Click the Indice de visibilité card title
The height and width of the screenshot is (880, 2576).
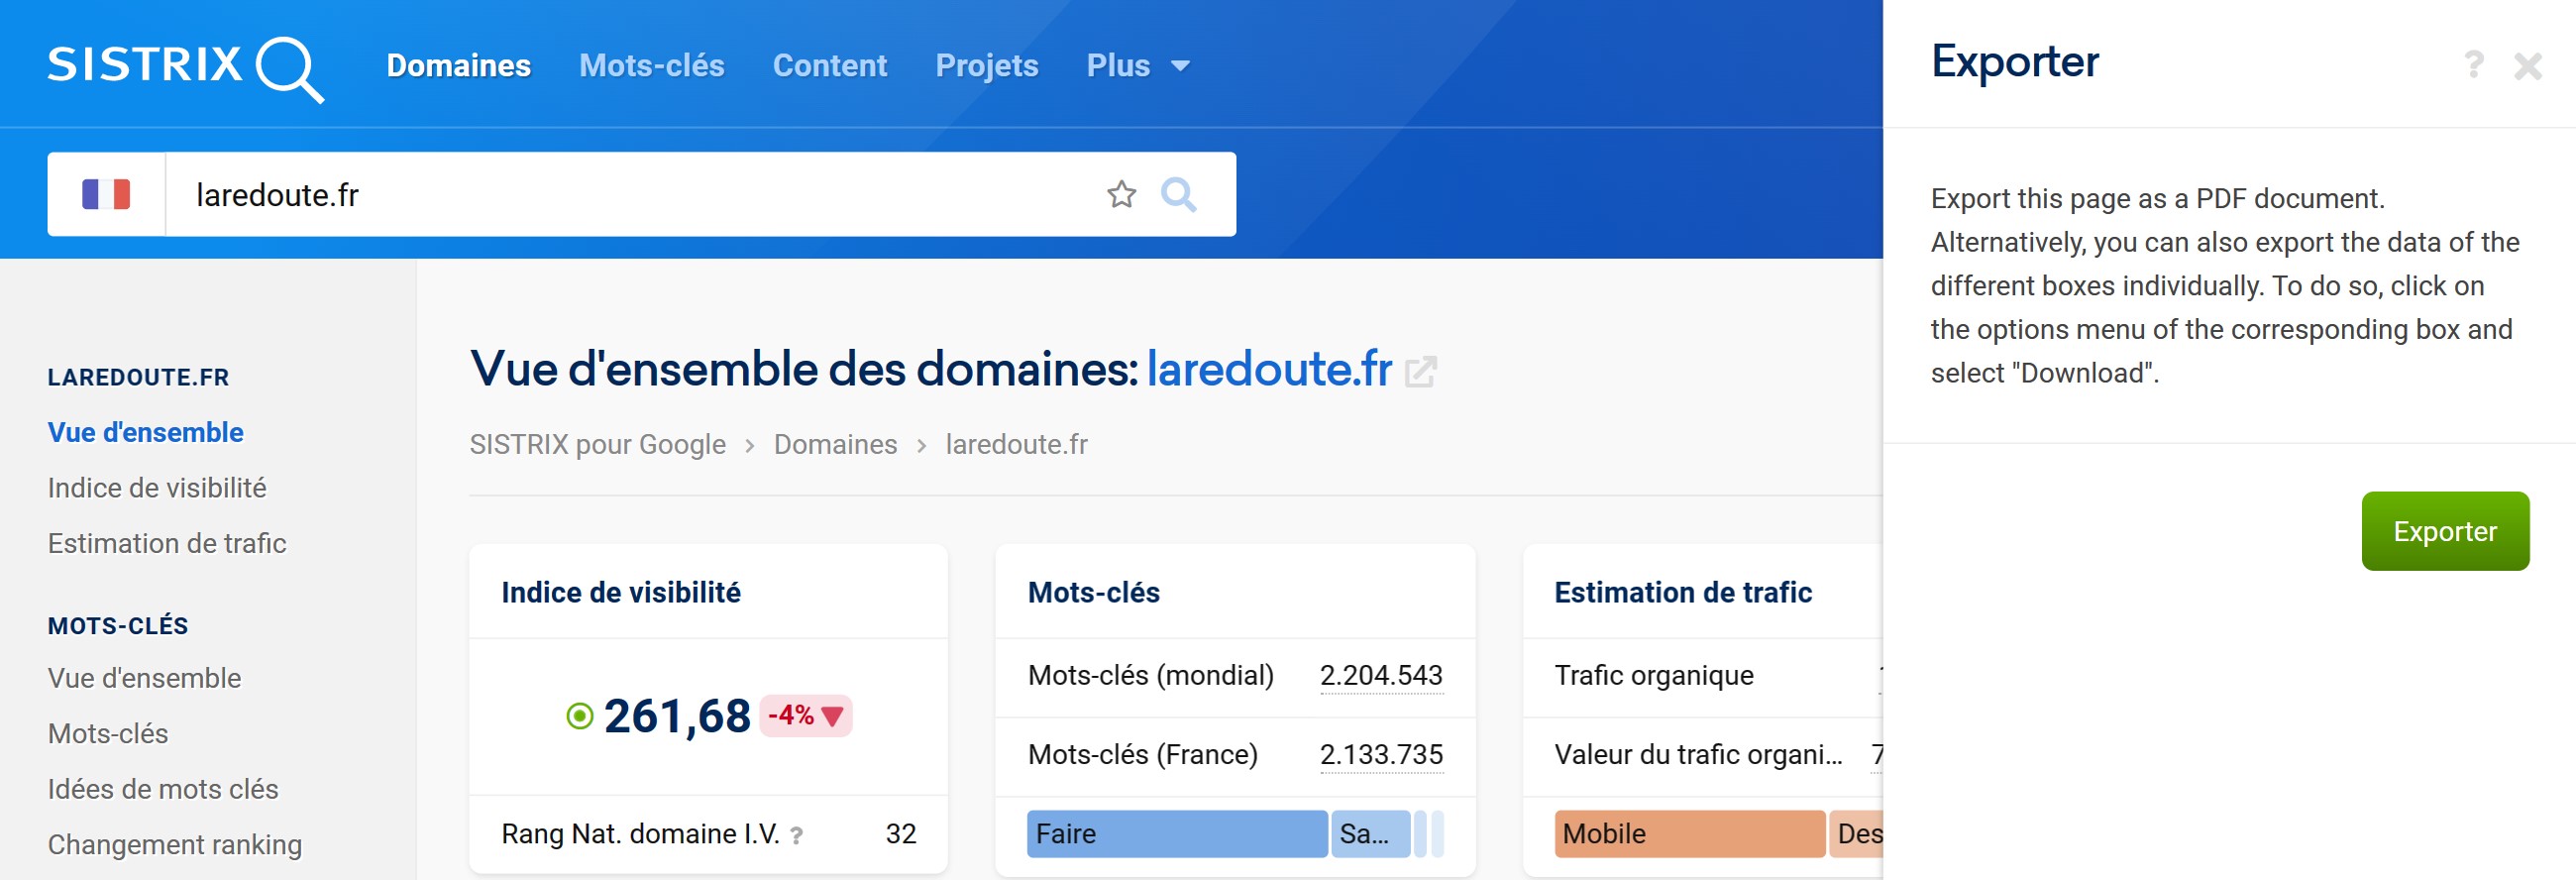pos(621,592)
